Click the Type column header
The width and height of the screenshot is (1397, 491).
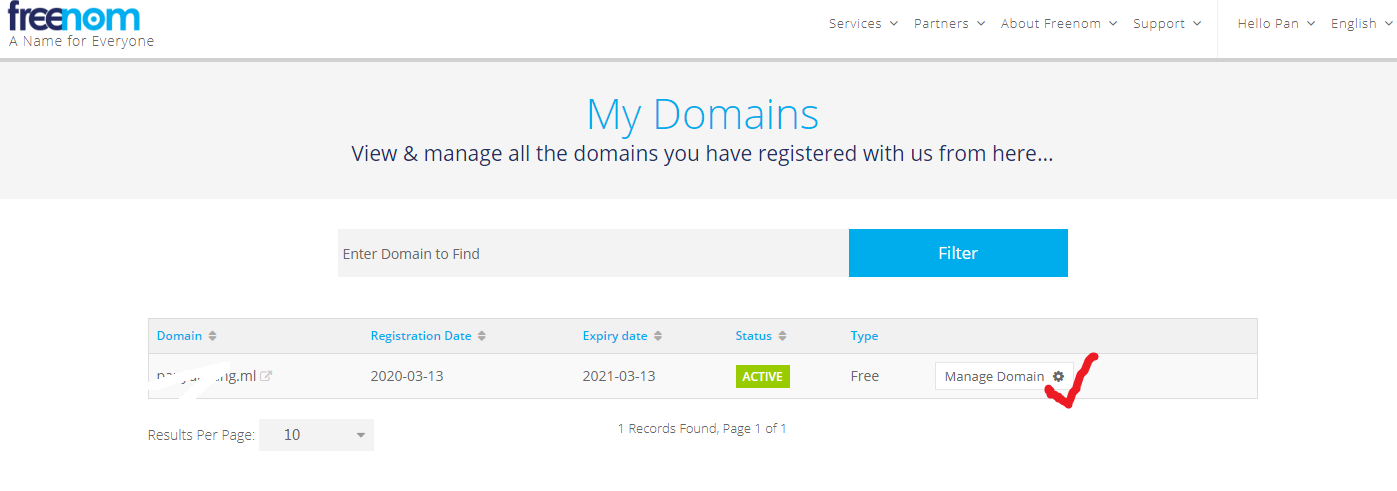pos(864,336)
